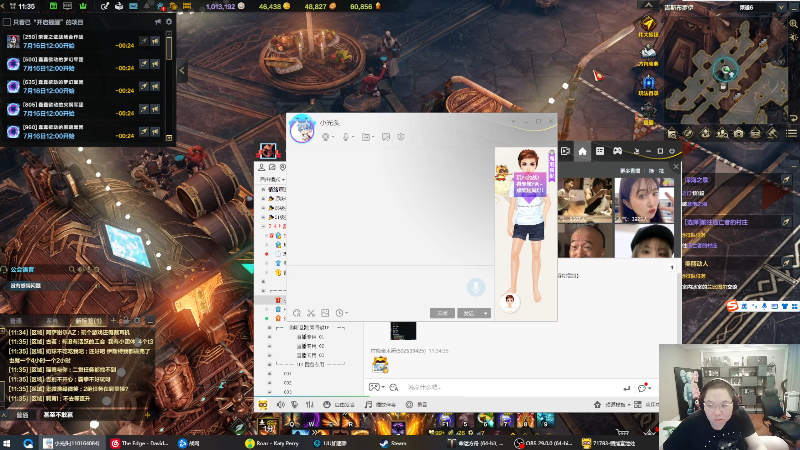Click the alarm flag button for the [635] event
800x450 pixels.
tap(155, 86)
